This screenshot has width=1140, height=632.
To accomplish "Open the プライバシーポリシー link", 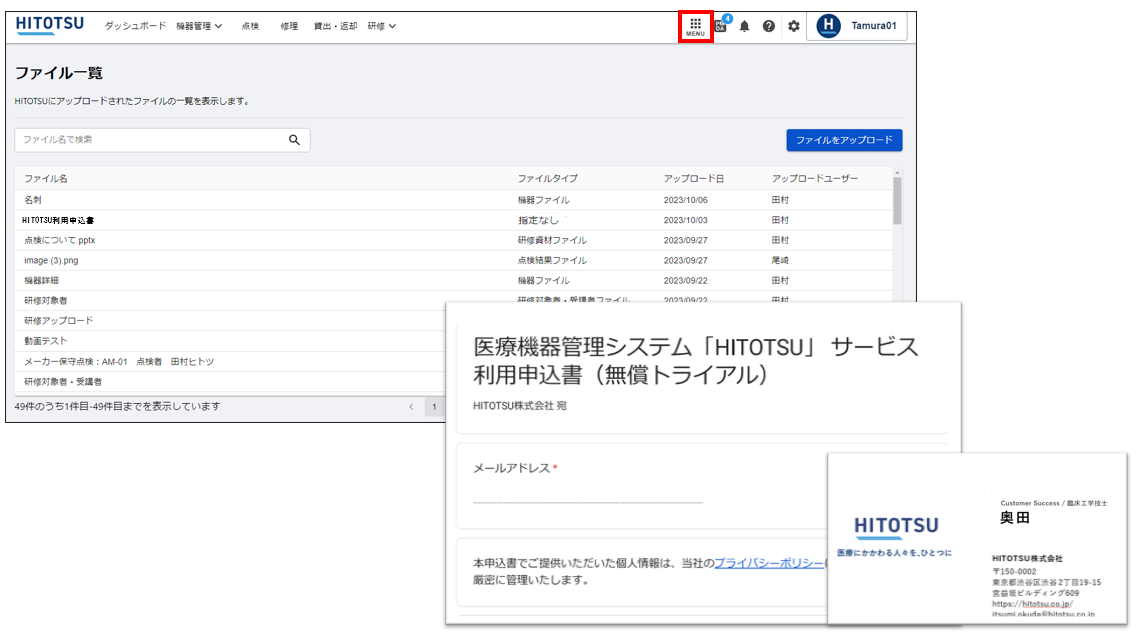I will click(769, 563).
